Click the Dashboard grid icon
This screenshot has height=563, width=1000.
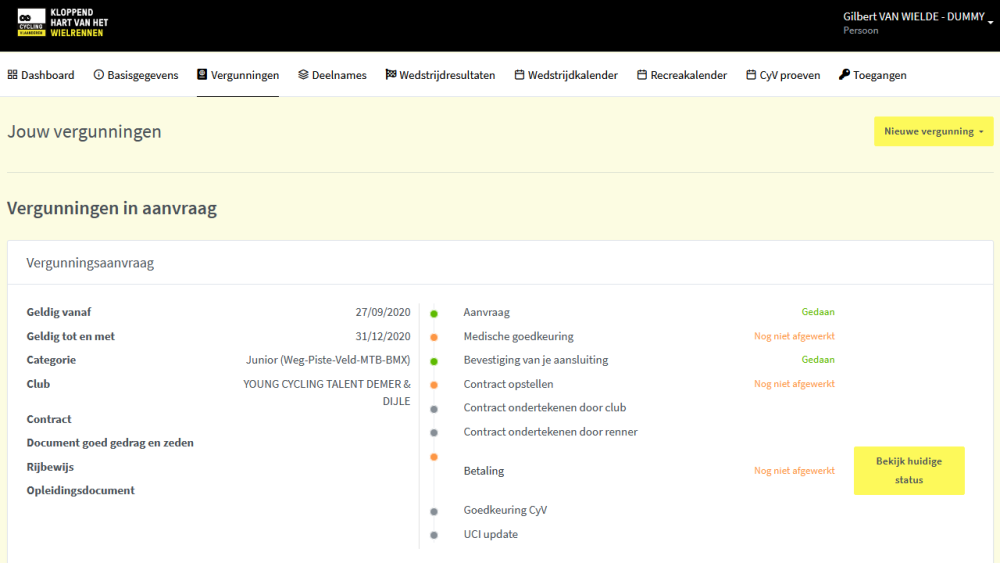click(12, 75)
